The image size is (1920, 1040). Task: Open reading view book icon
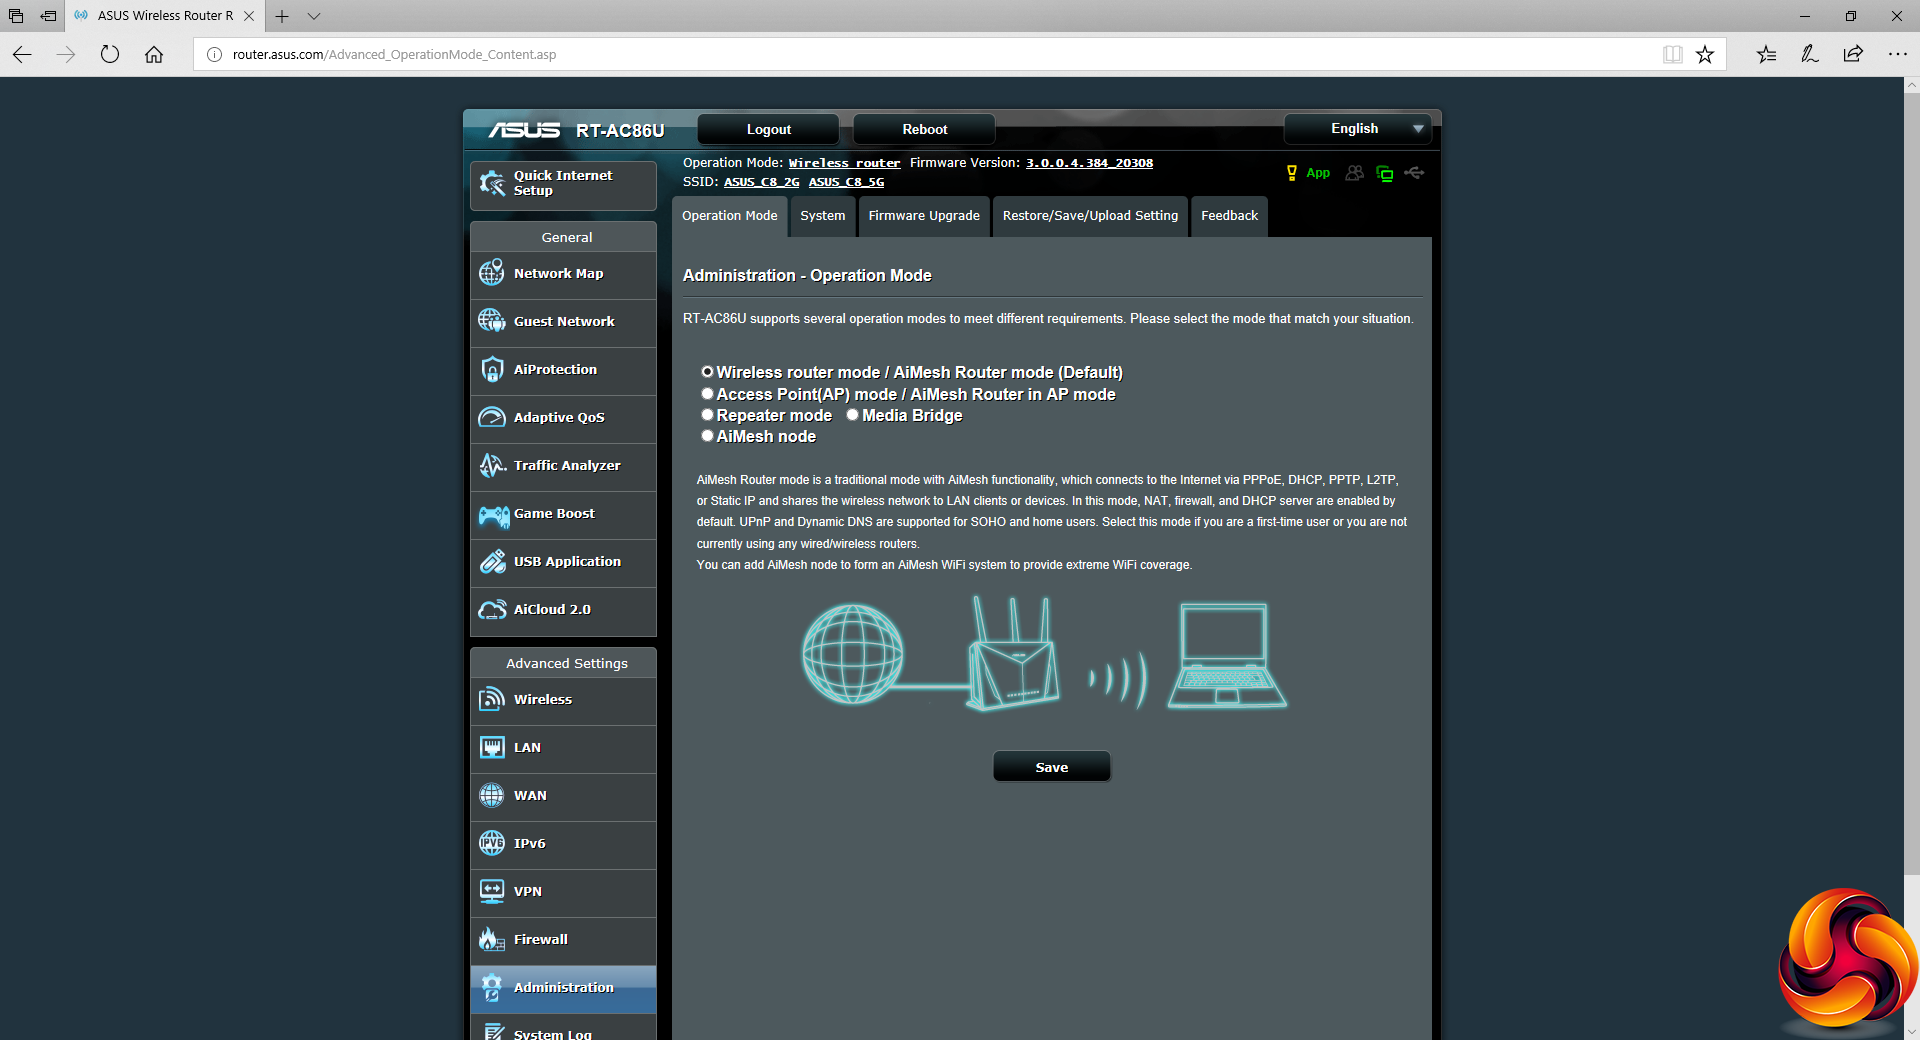click(x=1672, y=54)
